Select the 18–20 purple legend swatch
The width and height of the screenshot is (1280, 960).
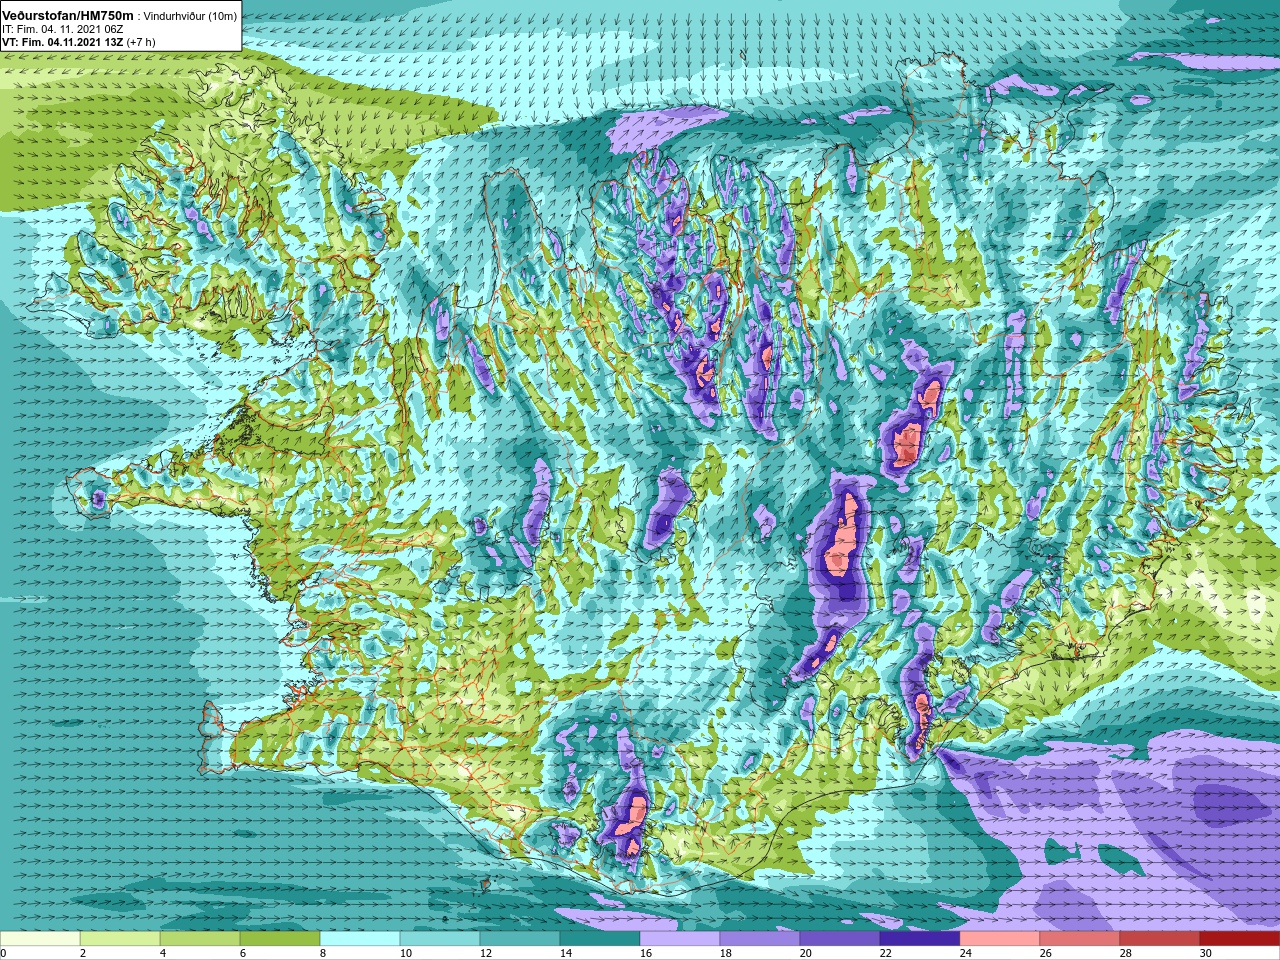(x=760, y=939)
